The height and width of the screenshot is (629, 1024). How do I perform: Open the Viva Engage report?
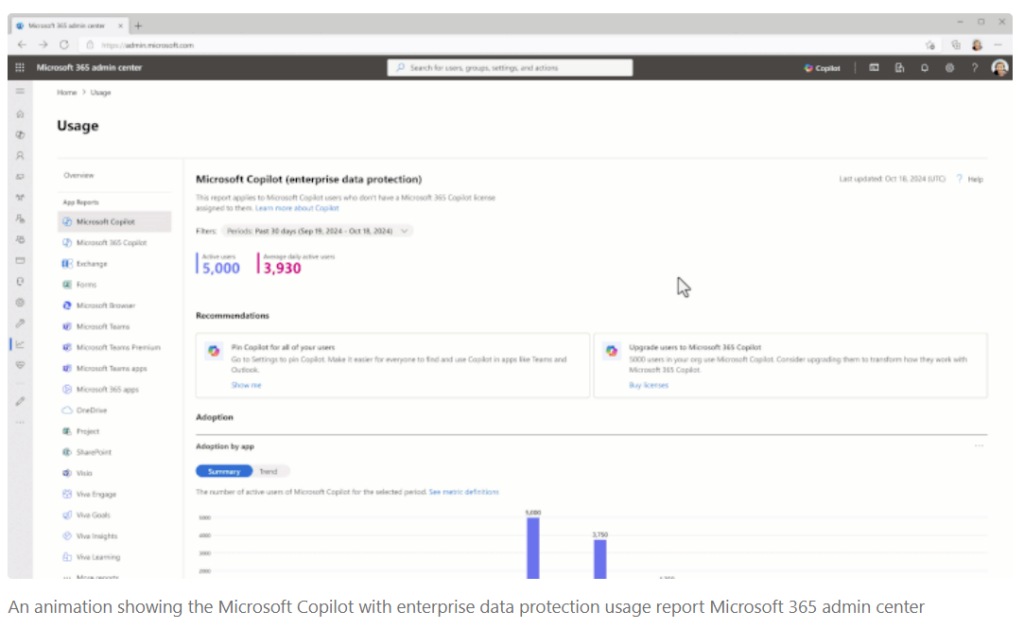96,494
